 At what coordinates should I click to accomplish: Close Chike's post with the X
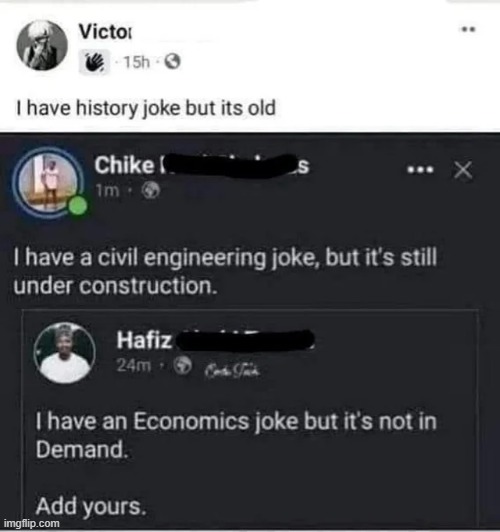coord(463,170)
